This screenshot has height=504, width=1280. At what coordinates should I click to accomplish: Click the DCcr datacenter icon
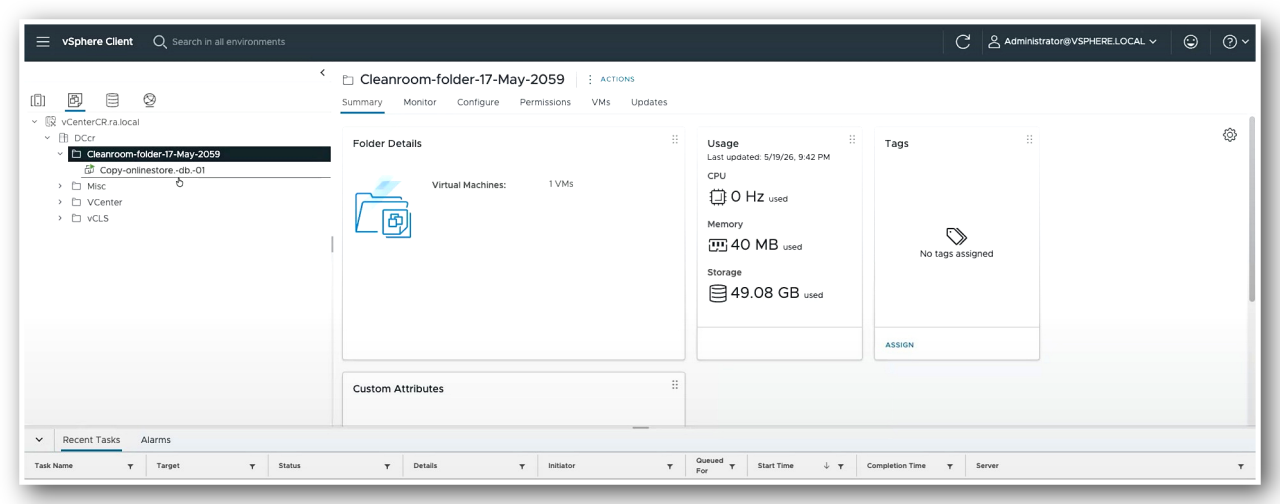tap(64, 138)
